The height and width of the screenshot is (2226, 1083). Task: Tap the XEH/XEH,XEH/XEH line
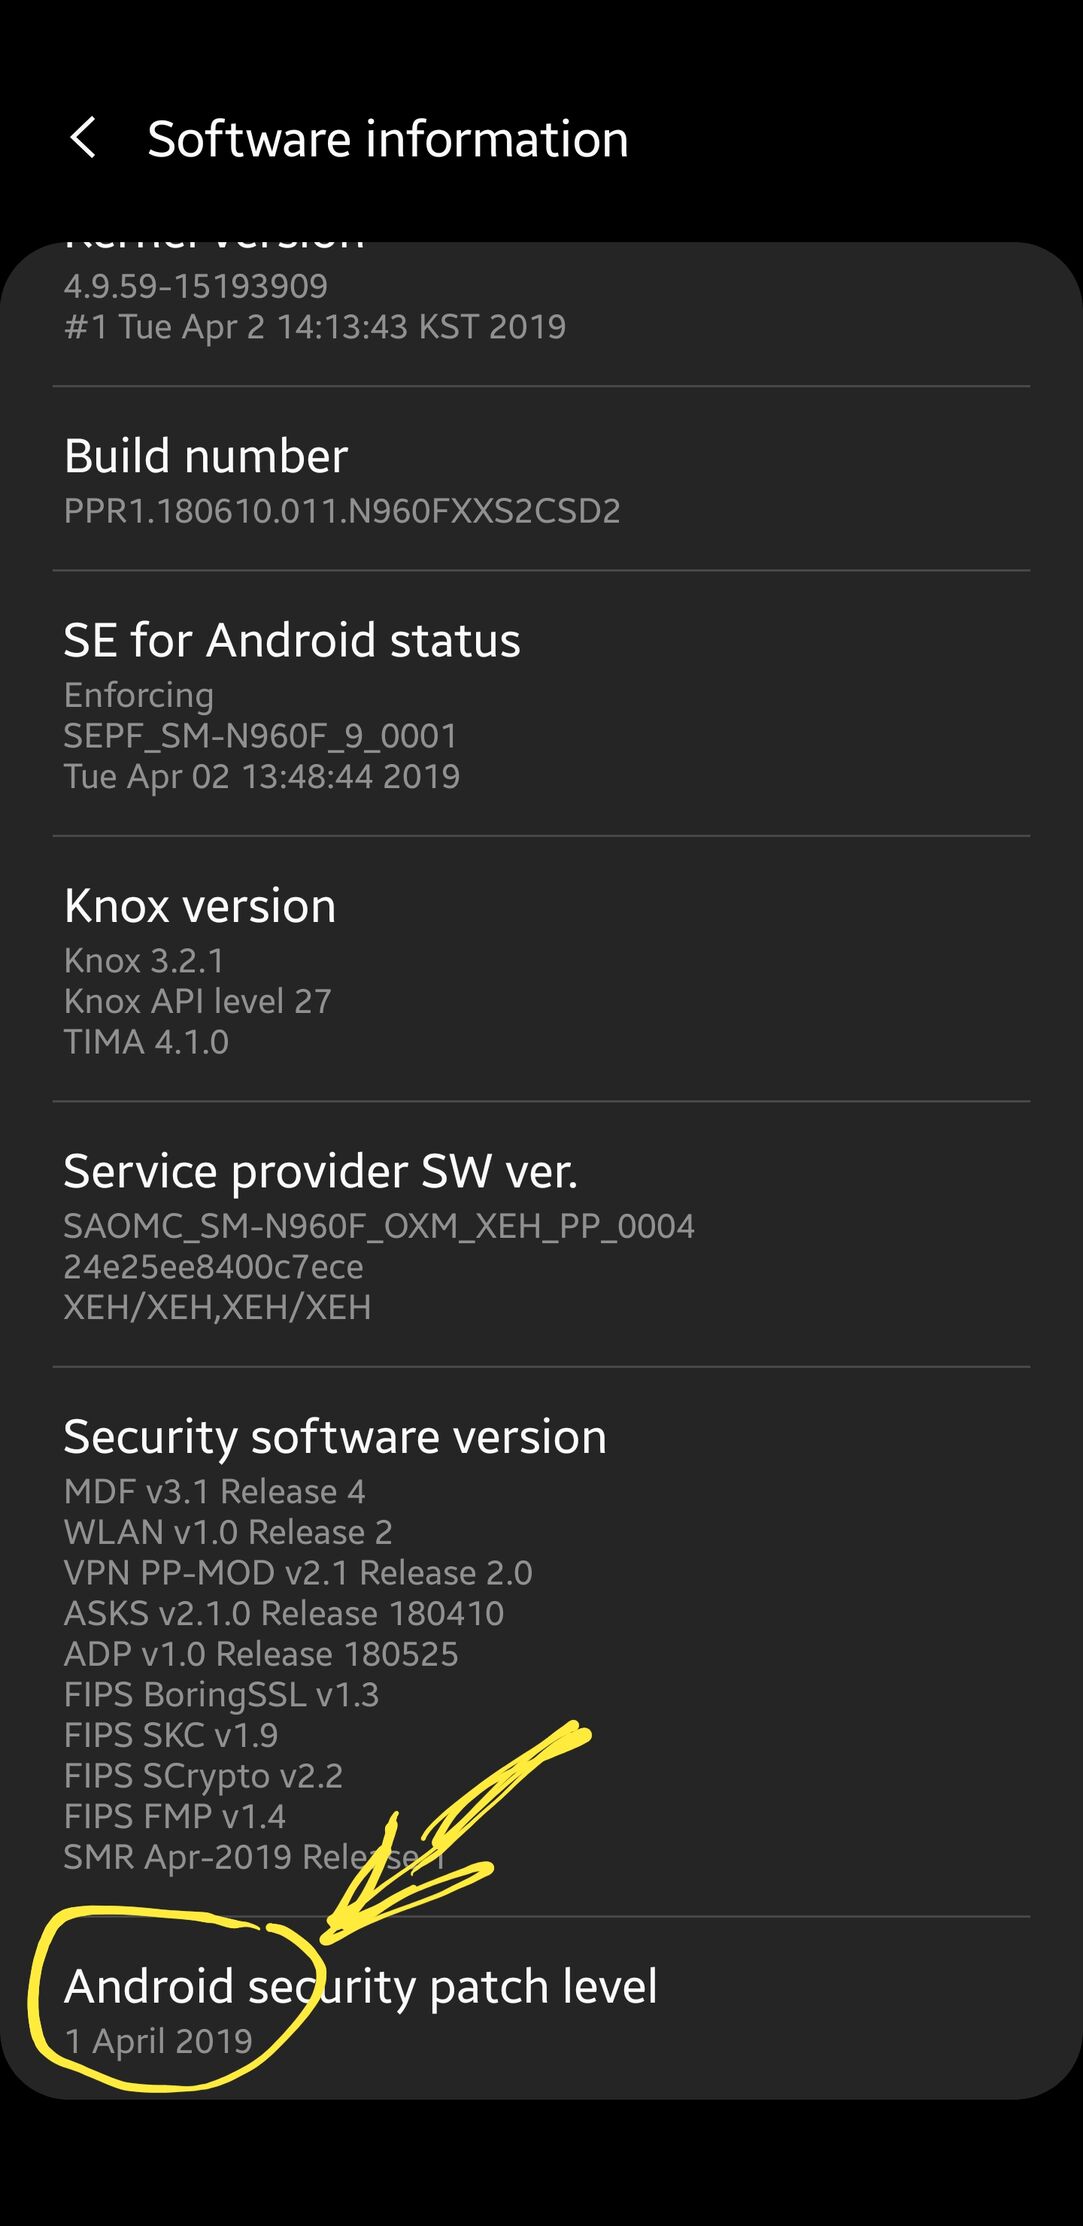point(217,1307)
